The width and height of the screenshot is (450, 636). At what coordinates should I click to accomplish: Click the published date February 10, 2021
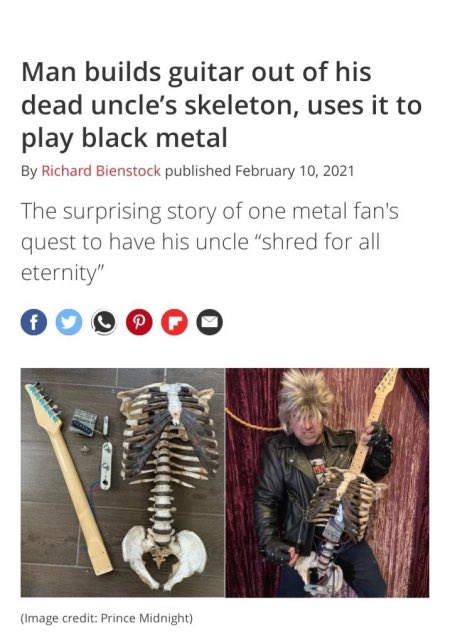pyautogui.click(x=295, y=171)
